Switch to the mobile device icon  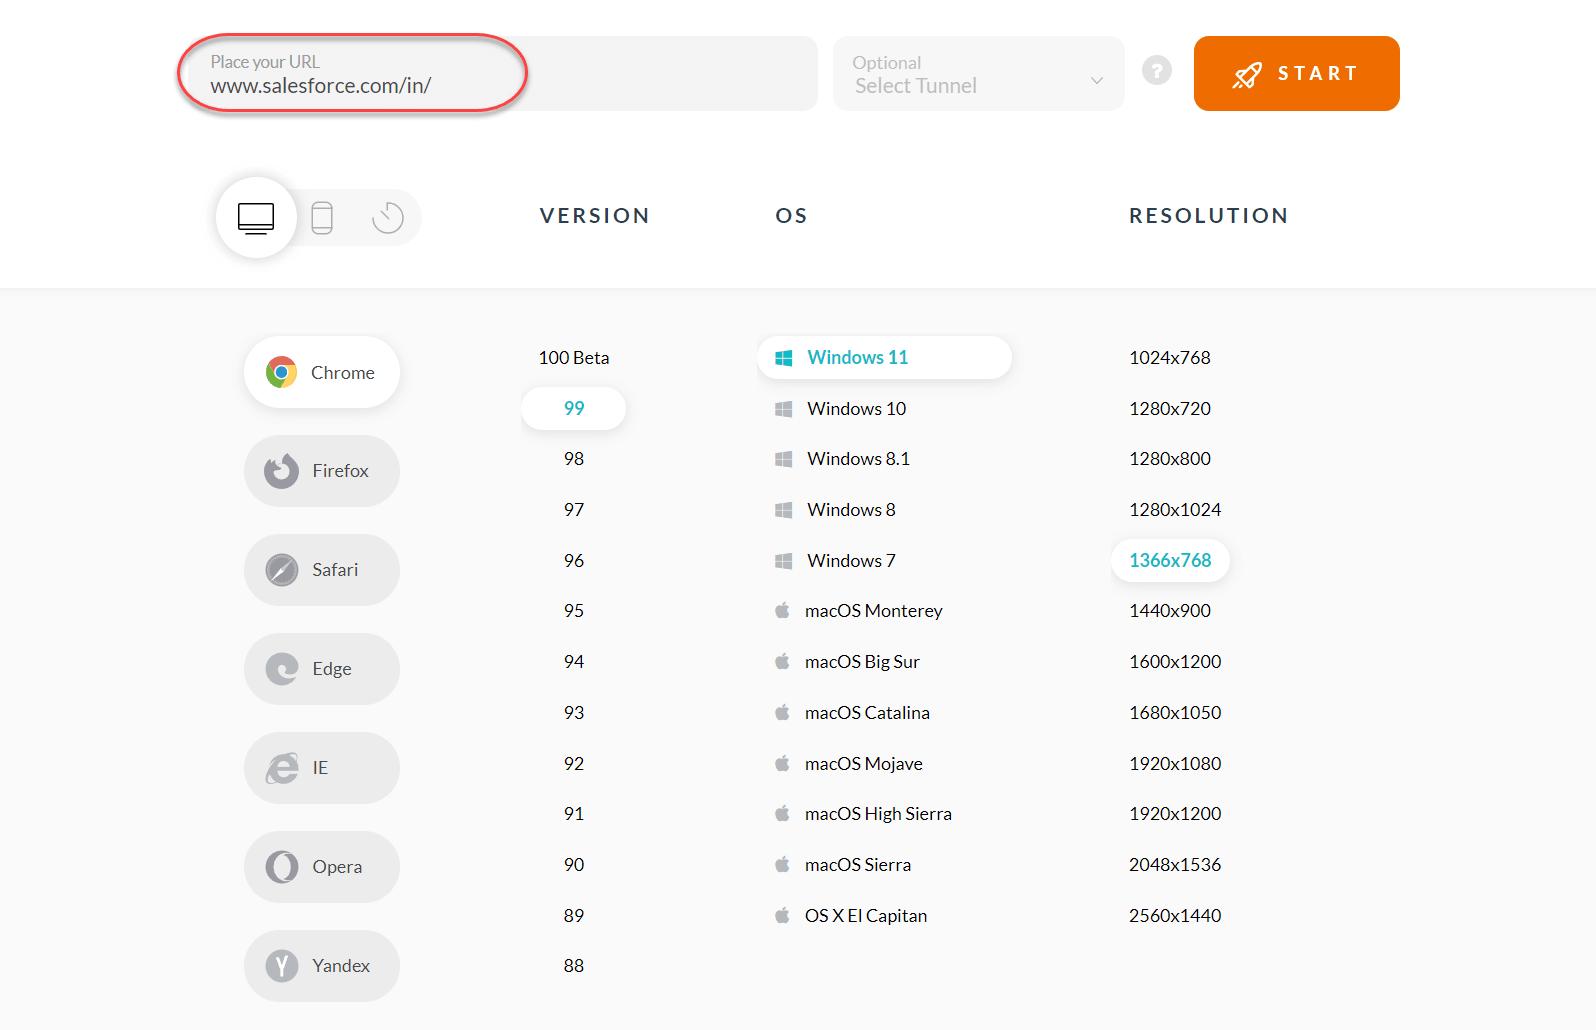coord(322,217)
